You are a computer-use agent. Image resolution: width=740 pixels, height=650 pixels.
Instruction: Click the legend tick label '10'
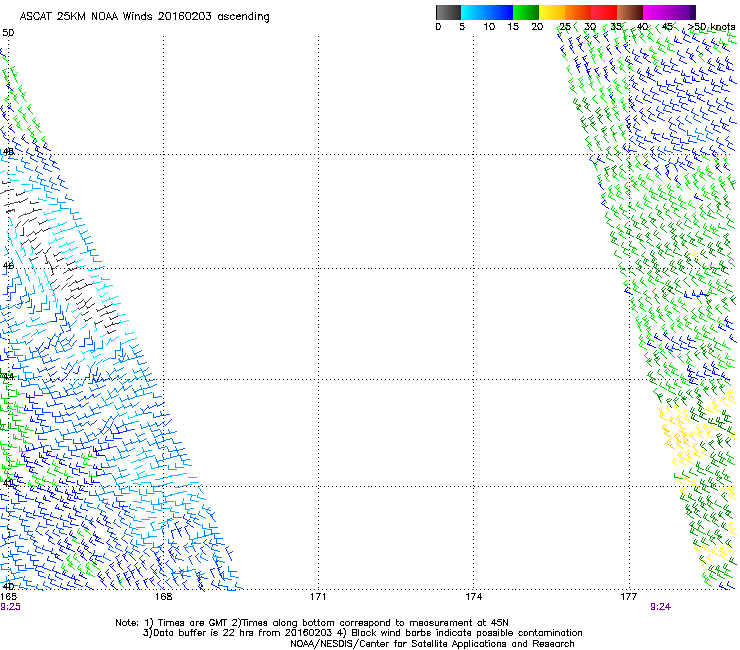[489, 27]
